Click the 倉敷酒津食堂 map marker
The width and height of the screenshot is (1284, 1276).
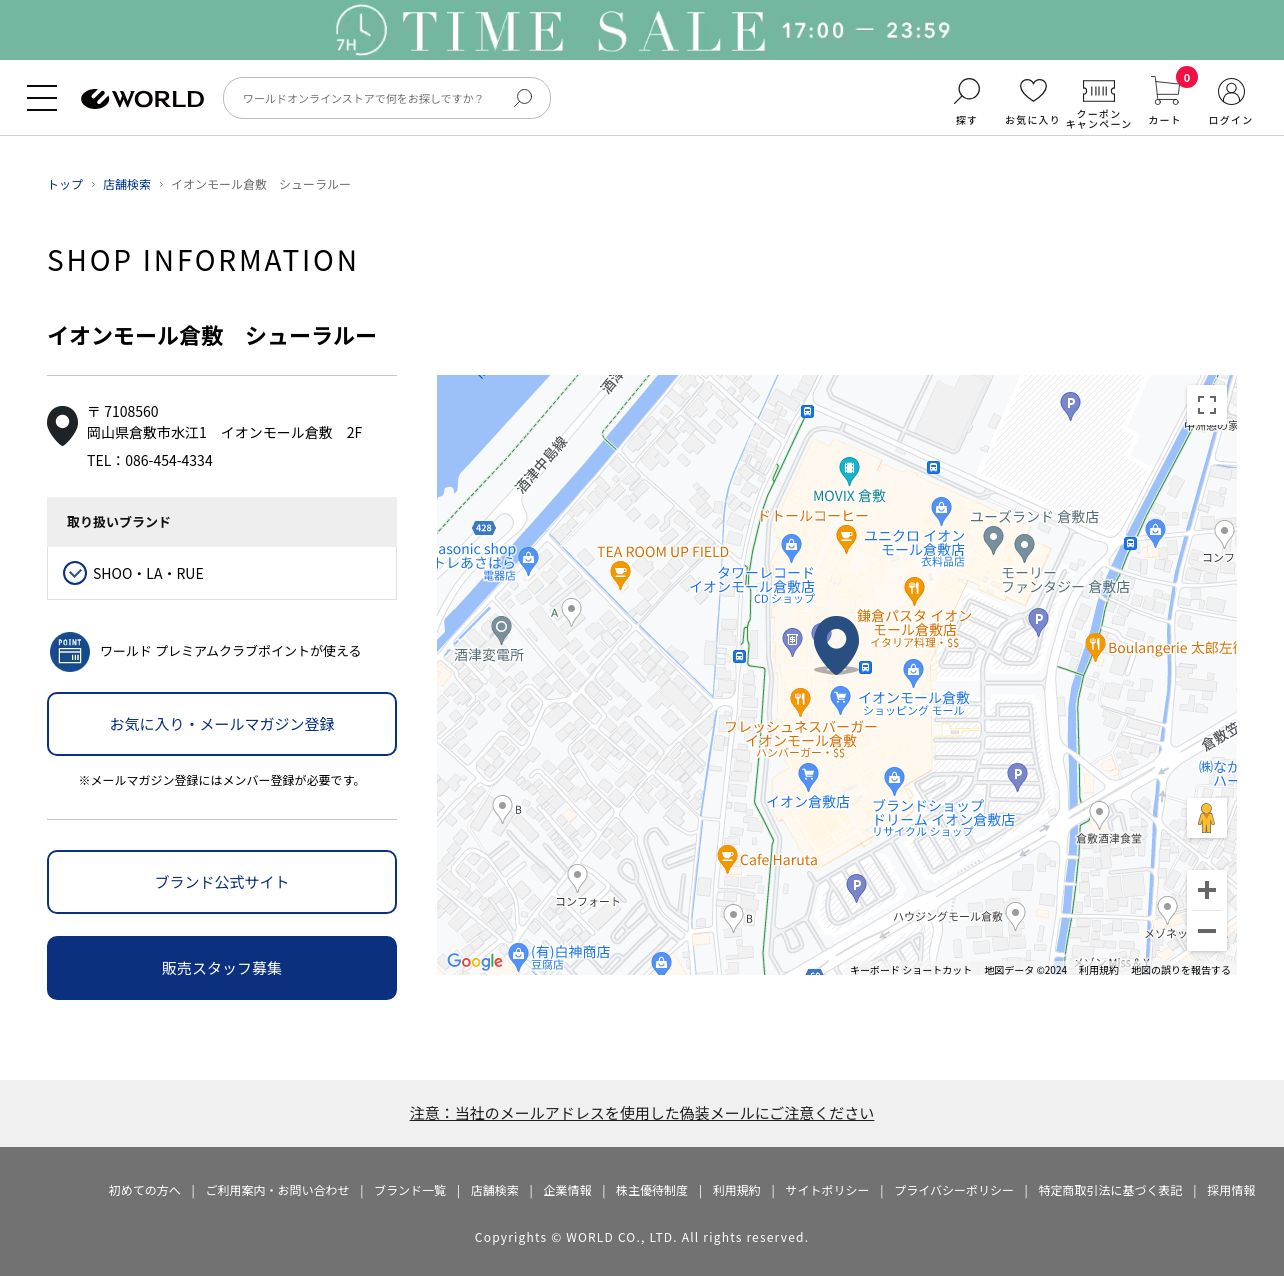(1099, 814)
